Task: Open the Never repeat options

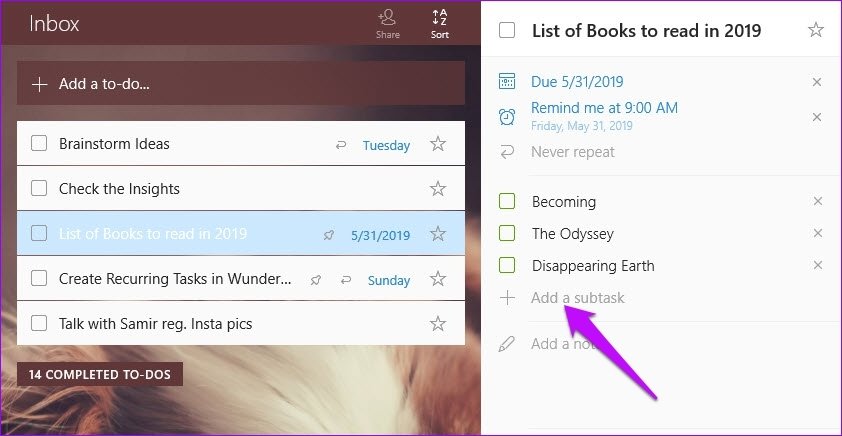Action: [572, 152]
